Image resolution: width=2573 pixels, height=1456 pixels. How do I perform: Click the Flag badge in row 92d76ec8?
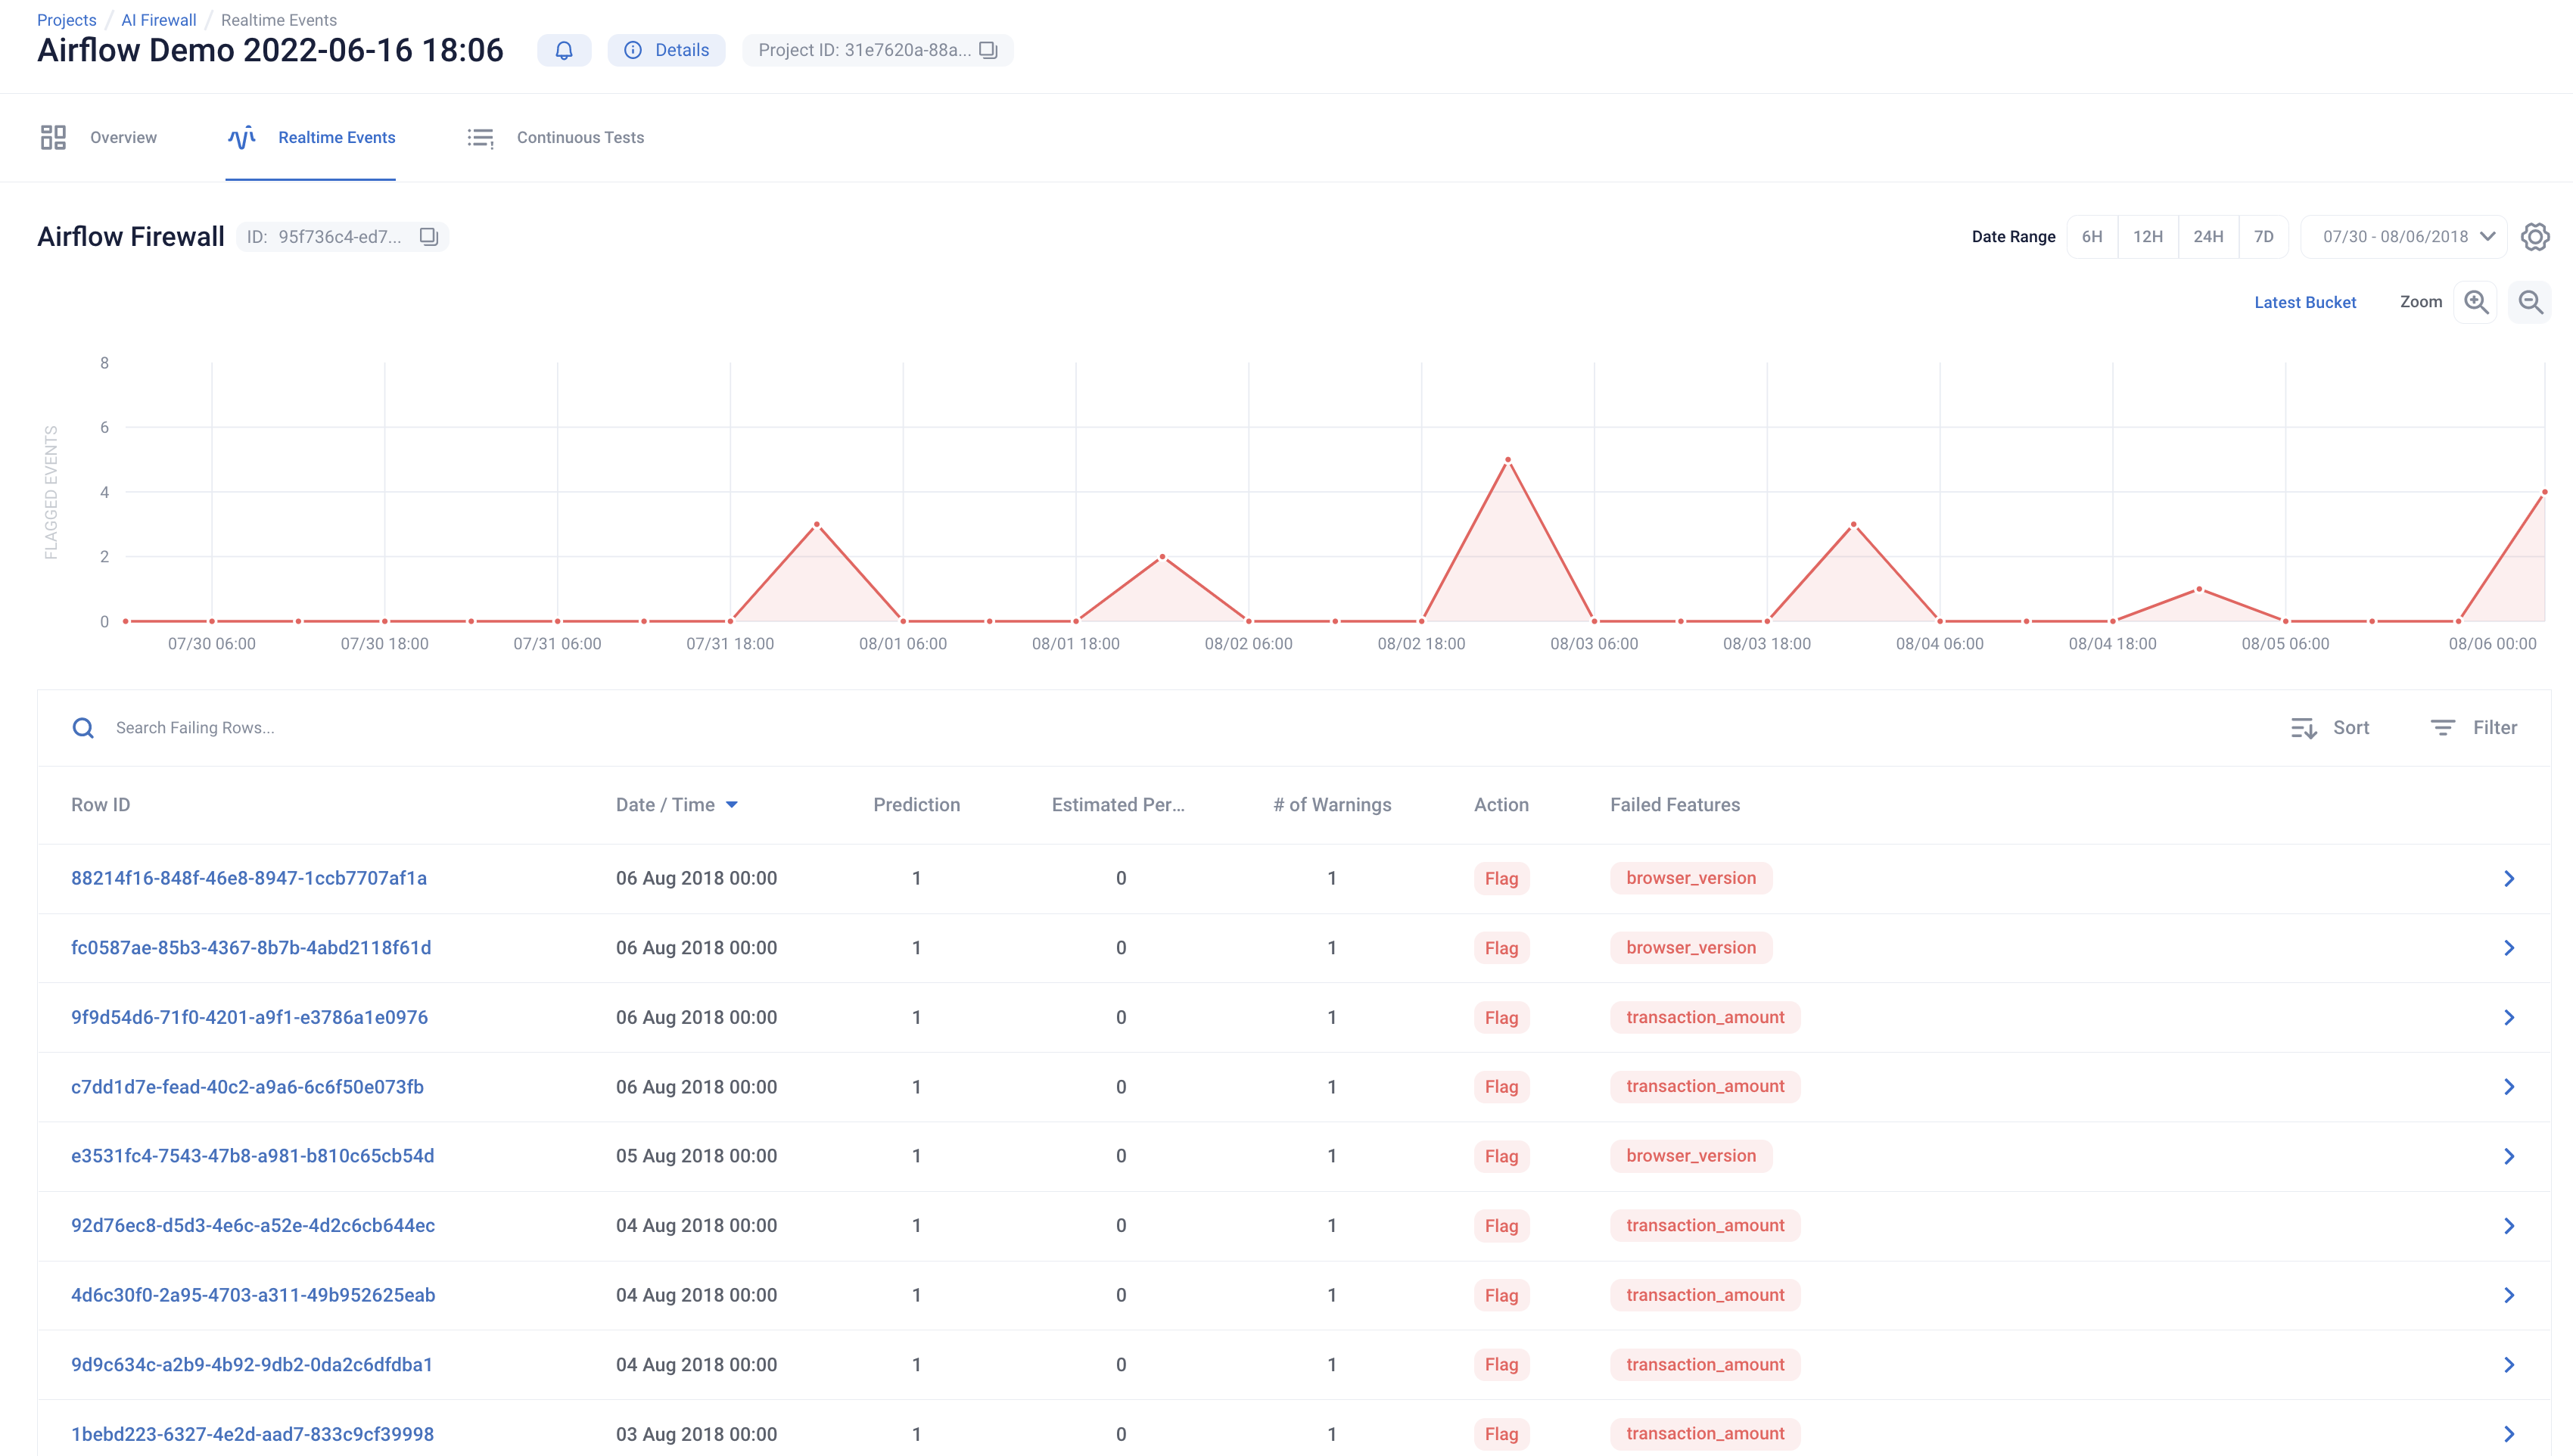coord(1501,1226)
